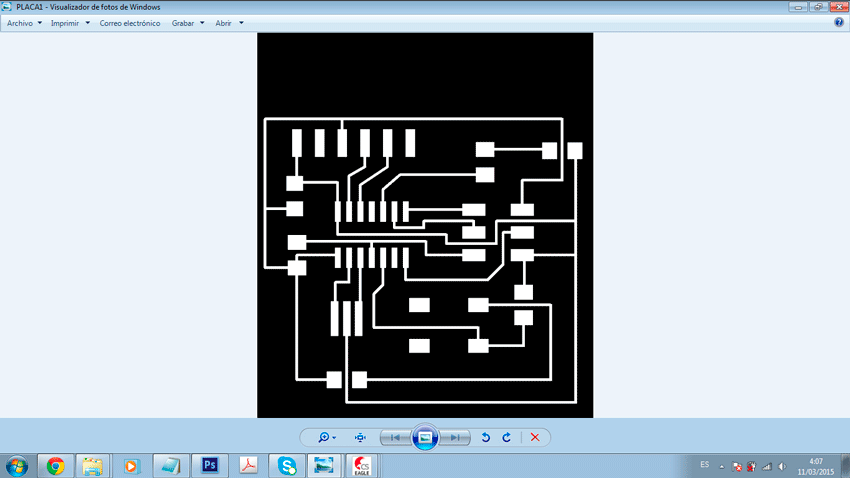Open Windows Explorer folder in taskbar

(92, 466)
